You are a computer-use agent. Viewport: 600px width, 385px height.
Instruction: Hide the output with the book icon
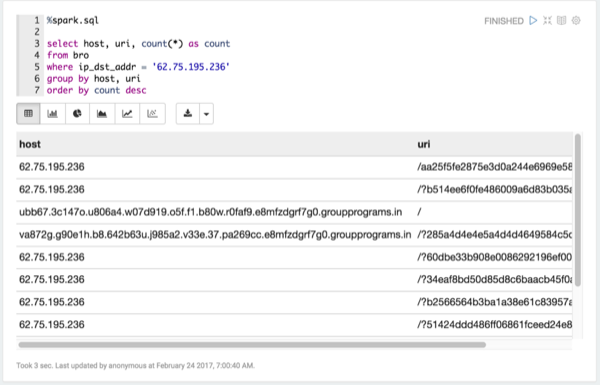pyautogui.click(x=561, y=20)
